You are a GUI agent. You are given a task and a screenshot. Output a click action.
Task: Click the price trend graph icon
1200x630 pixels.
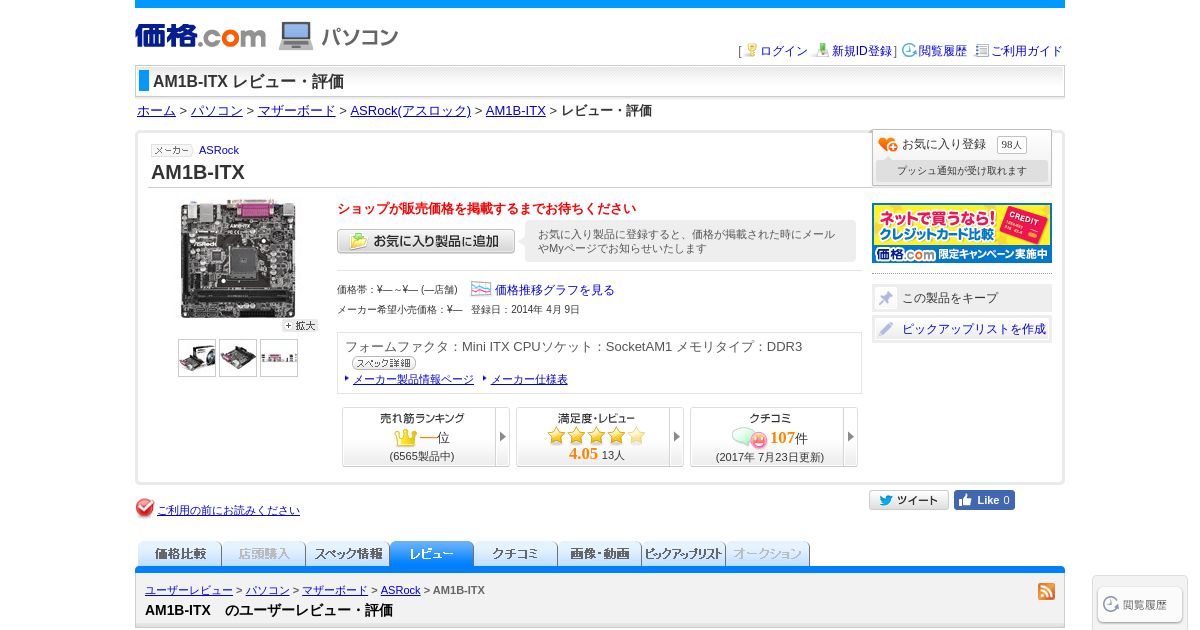(x=481, y=289)
